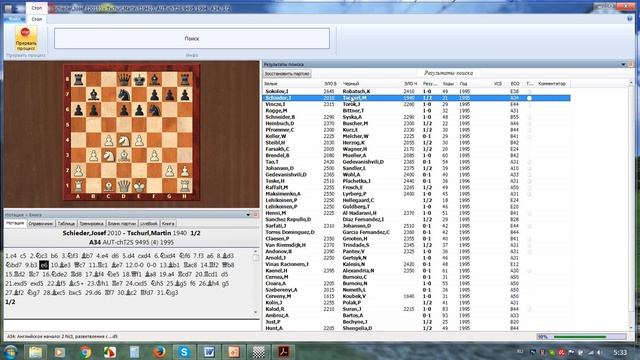Select the black king on e8
Viewport: 640px width, 360px height.
tap(139, 79)
